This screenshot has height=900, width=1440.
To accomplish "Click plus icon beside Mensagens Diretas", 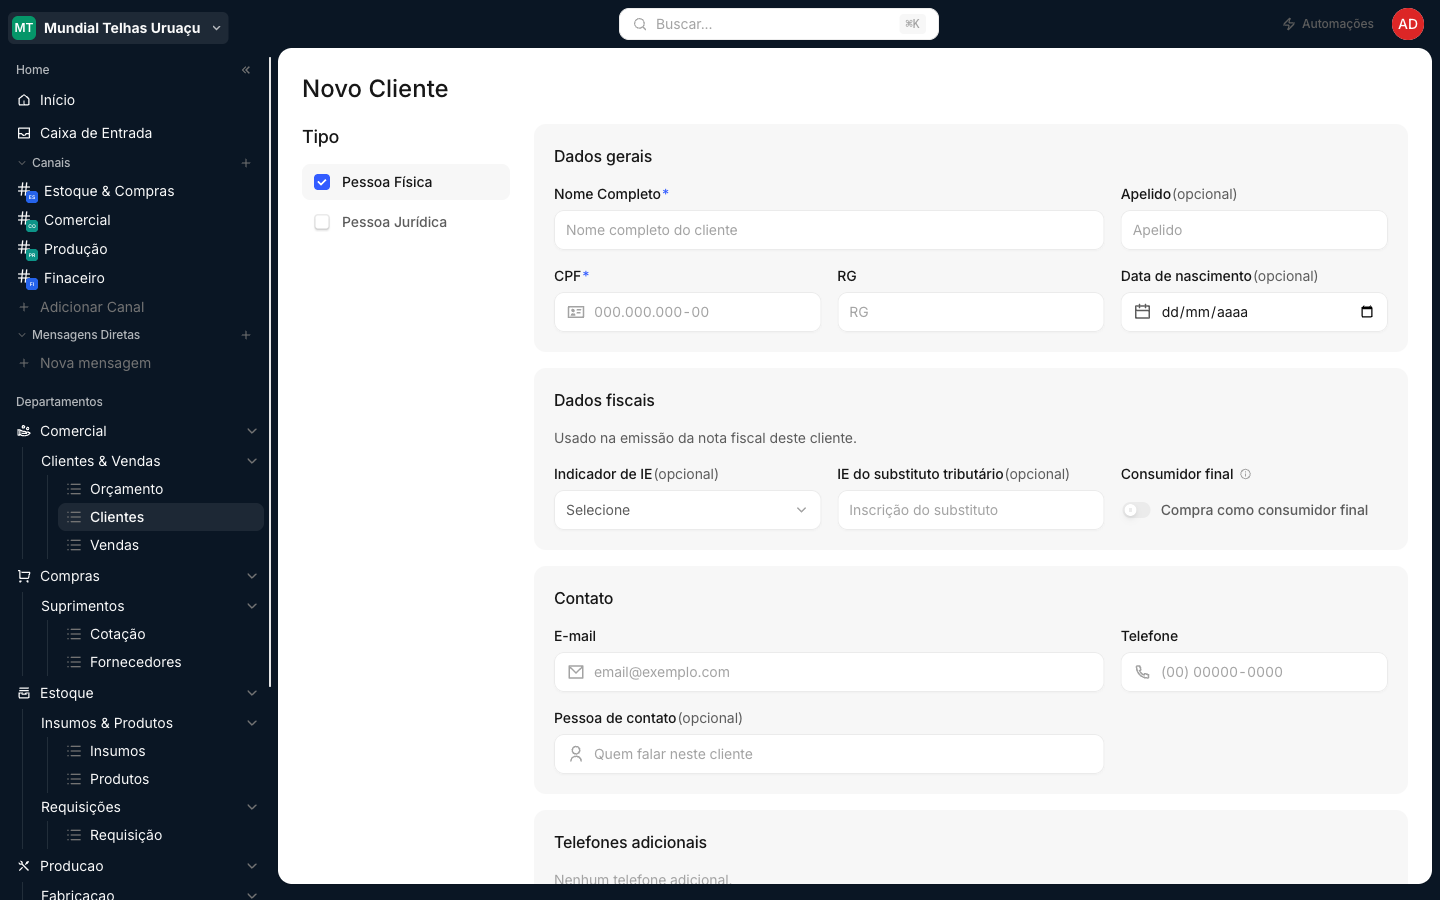I will [x=246, y=335].
